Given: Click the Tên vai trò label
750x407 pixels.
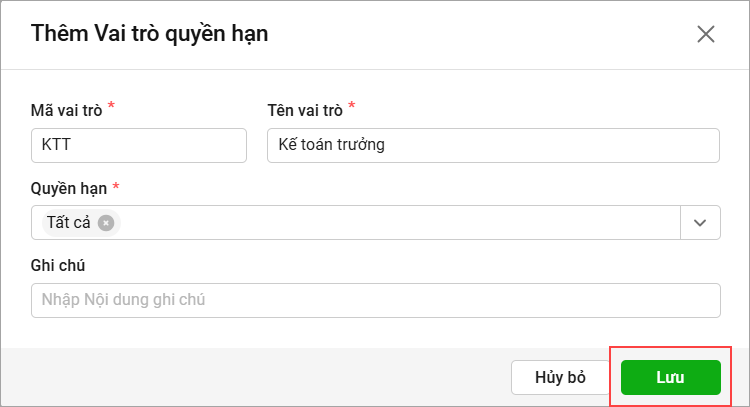Looking at the screenshot, I should click(305, 110).
